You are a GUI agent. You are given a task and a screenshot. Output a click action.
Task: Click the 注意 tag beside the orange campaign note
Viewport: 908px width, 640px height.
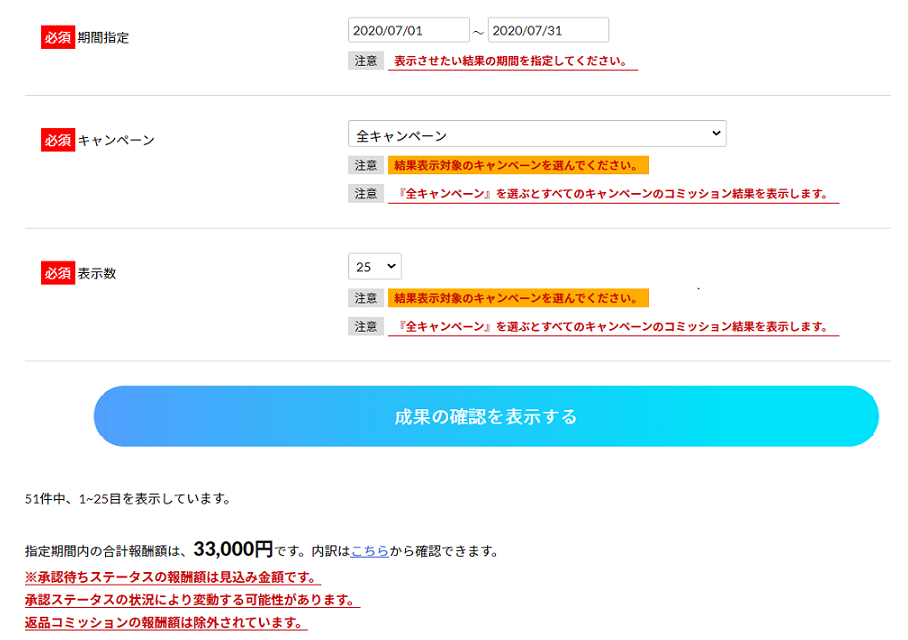pos(366,165)
